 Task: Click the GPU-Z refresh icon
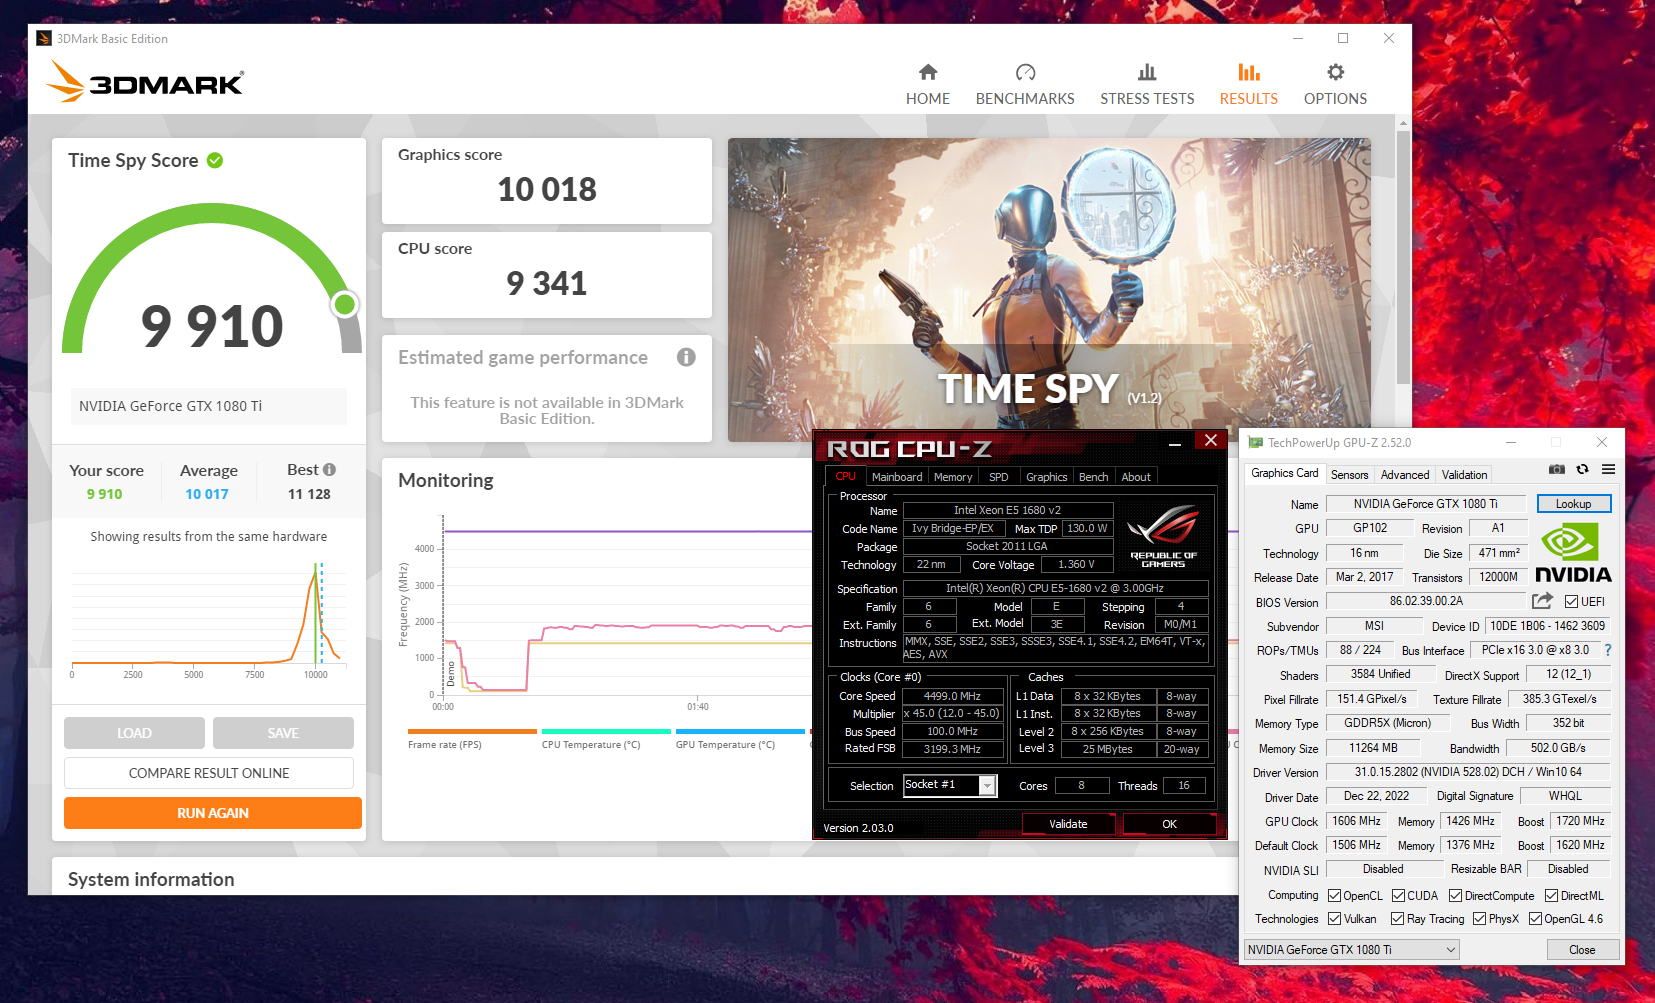[x=1582, y=469]
